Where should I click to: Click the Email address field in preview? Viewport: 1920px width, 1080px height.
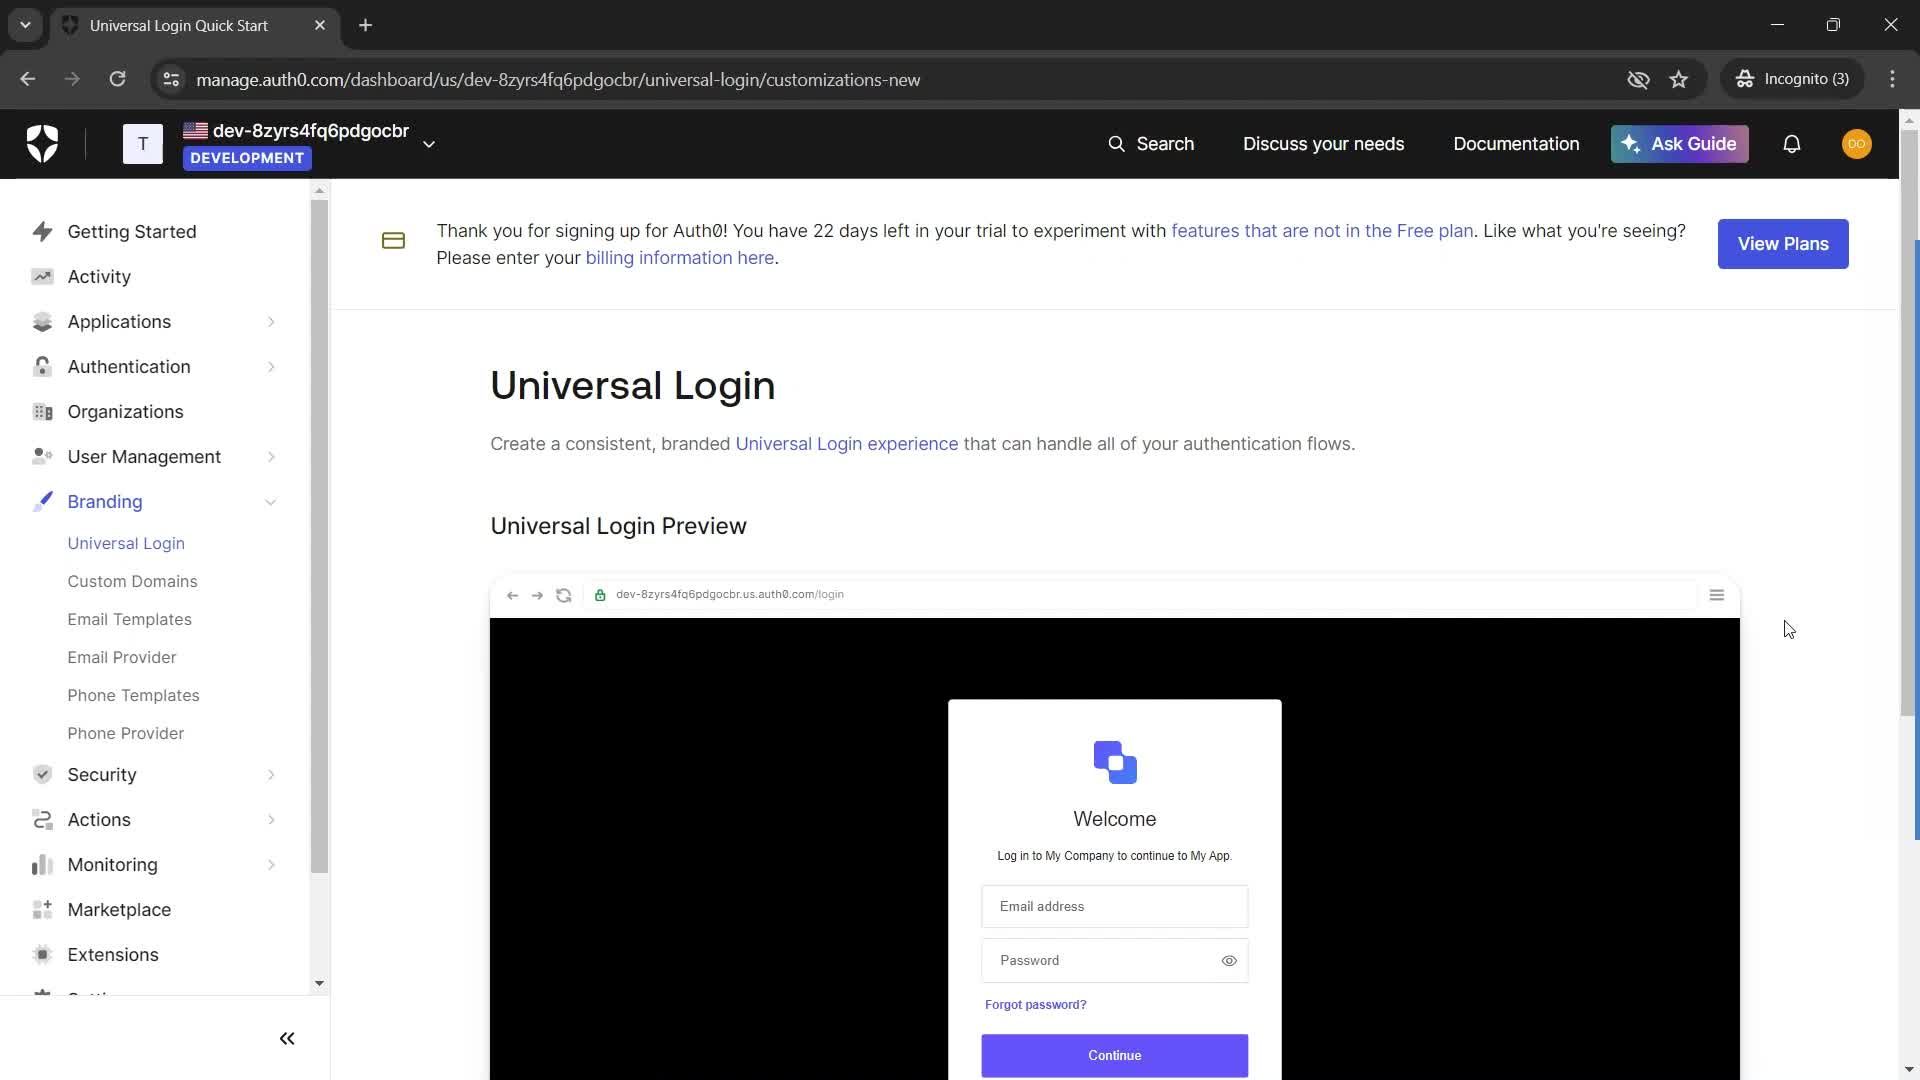(1114, 907)
